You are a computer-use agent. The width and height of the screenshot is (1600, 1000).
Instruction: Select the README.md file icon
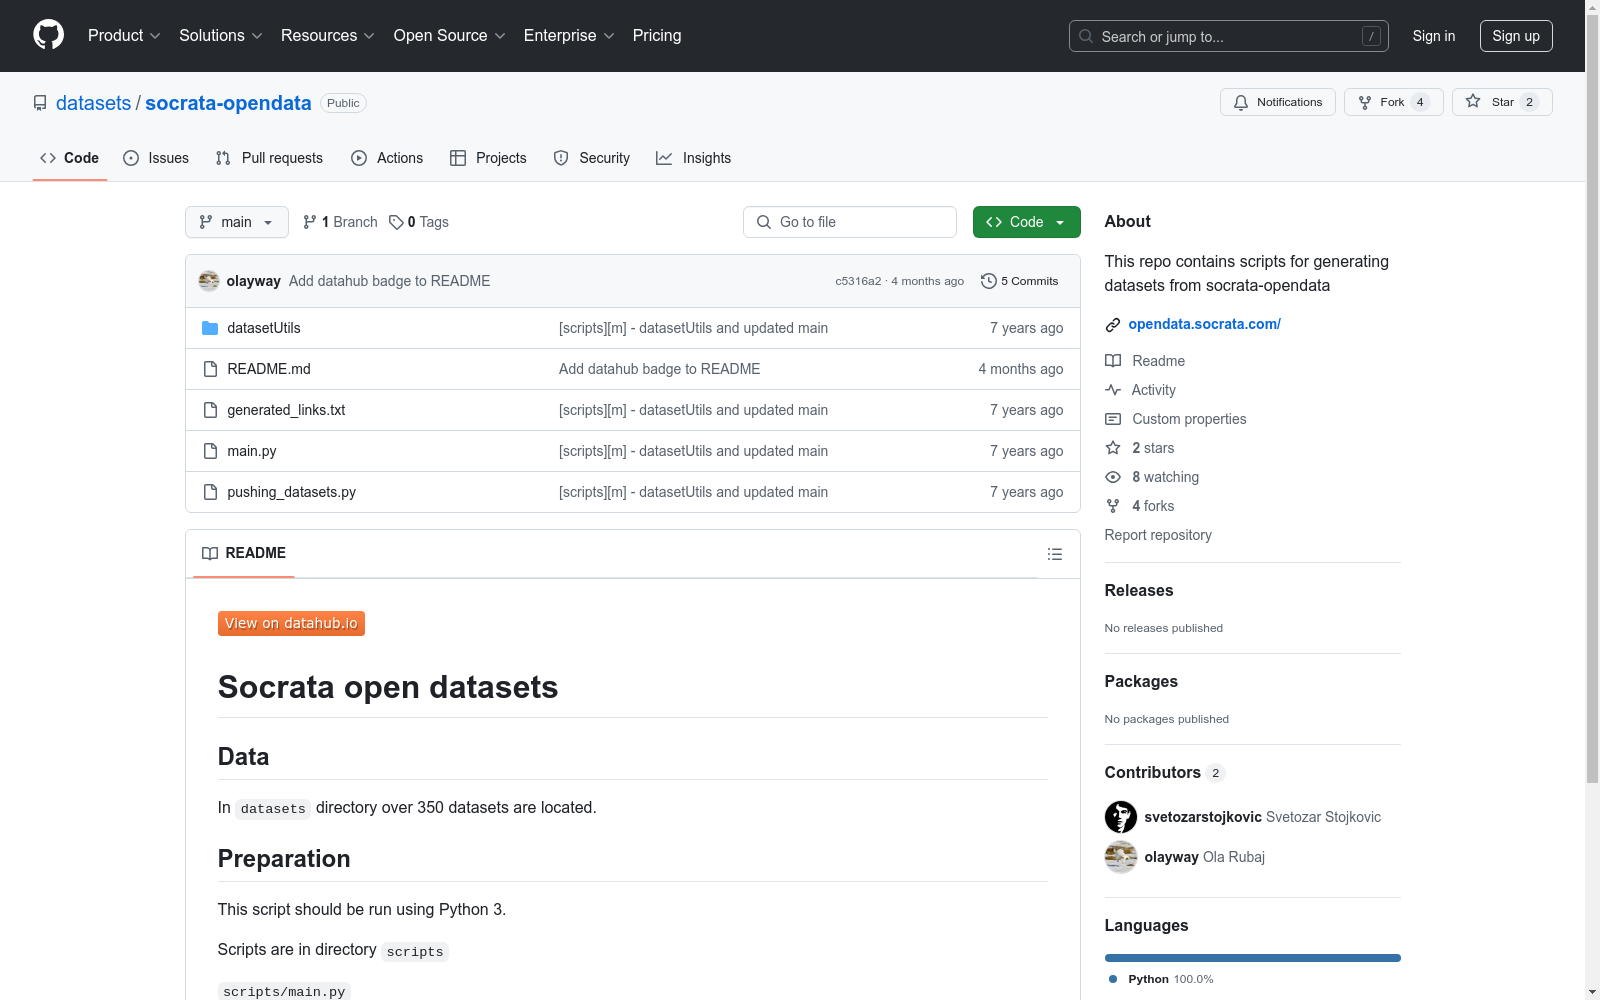[210, 369]
